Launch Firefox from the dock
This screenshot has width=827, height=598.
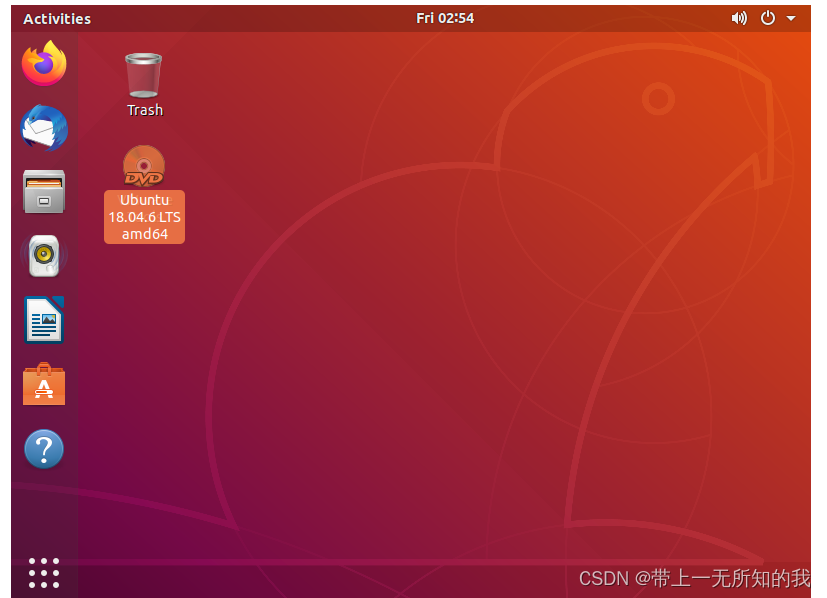click(x=44, y=63)
